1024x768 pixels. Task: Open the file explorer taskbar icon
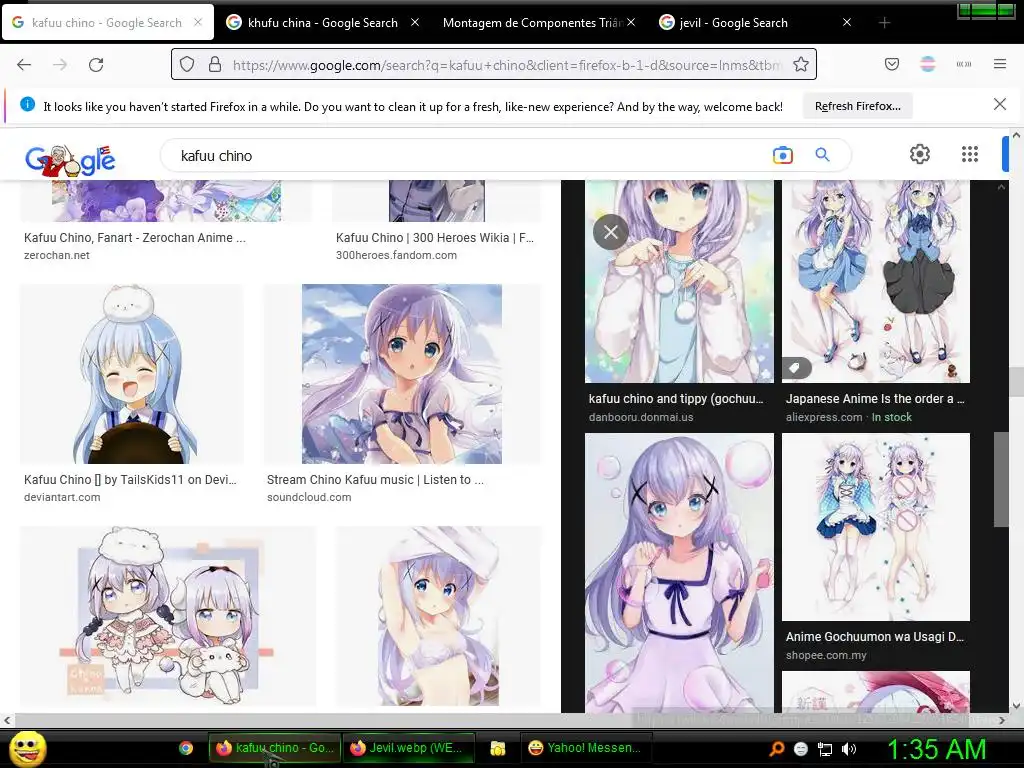click(x=498, y=748)
